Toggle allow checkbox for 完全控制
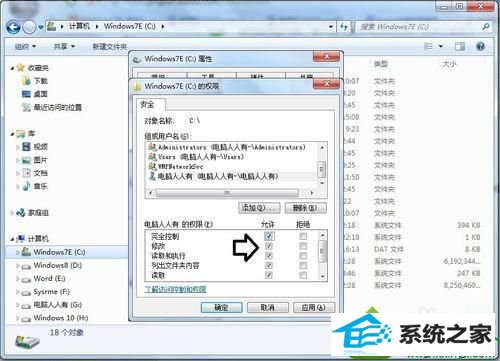This screenshot has width=500, height=361. click(269, 236)
